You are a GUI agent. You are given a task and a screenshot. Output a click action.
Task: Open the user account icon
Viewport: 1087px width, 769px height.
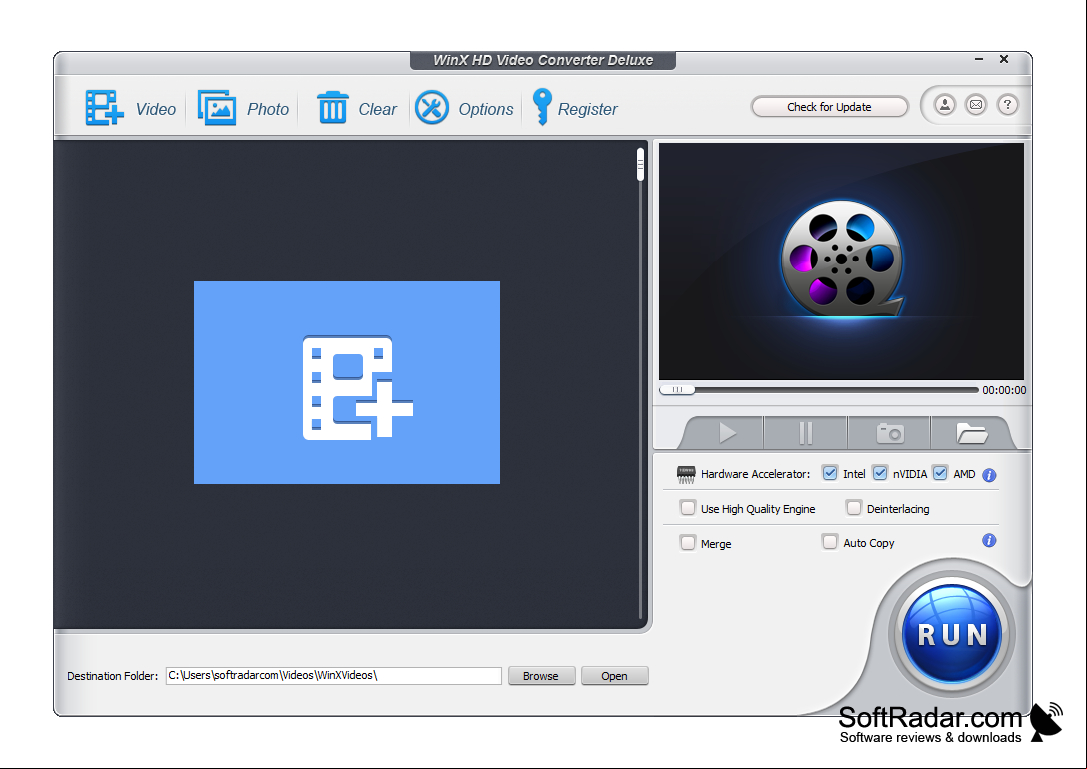944,105
